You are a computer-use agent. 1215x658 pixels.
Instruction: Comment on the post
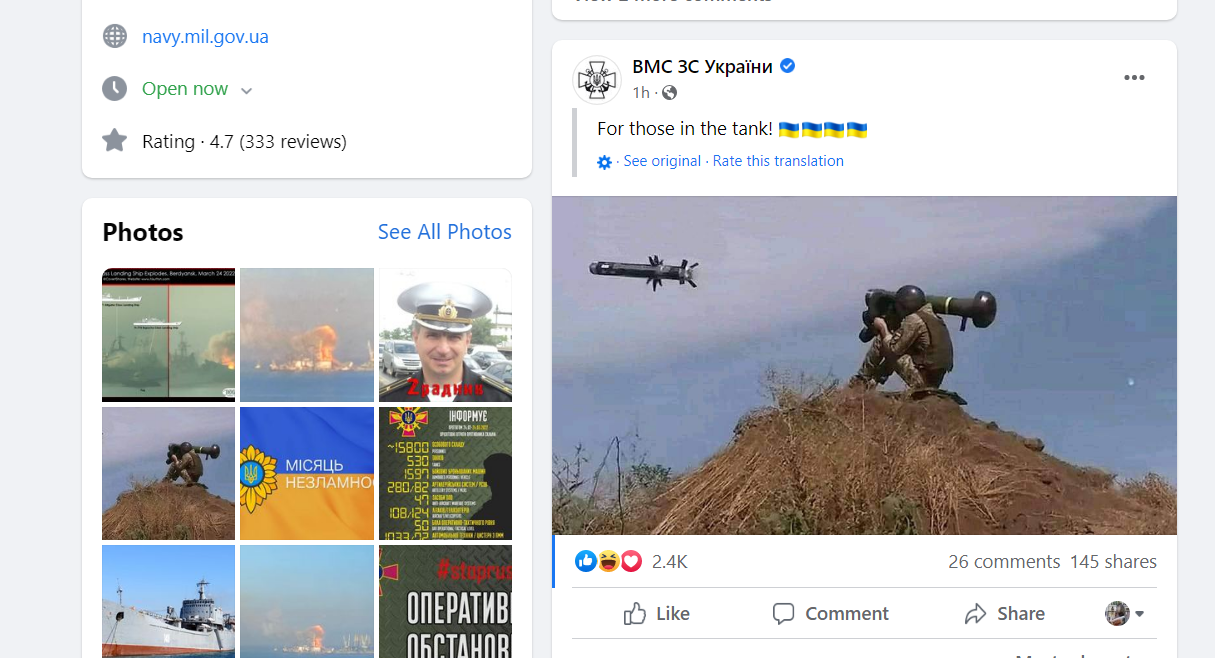(x=830, y=613)
